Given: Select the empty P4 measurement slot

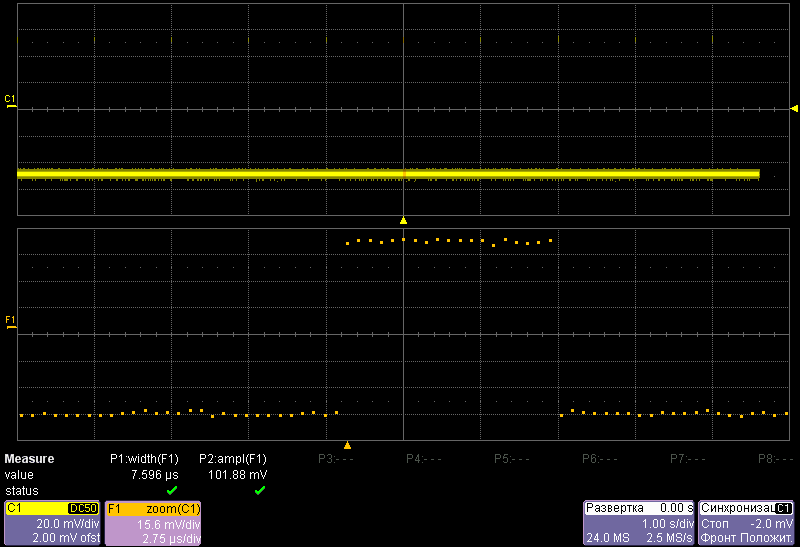Looking at the screenshot, I should (424, 459).
